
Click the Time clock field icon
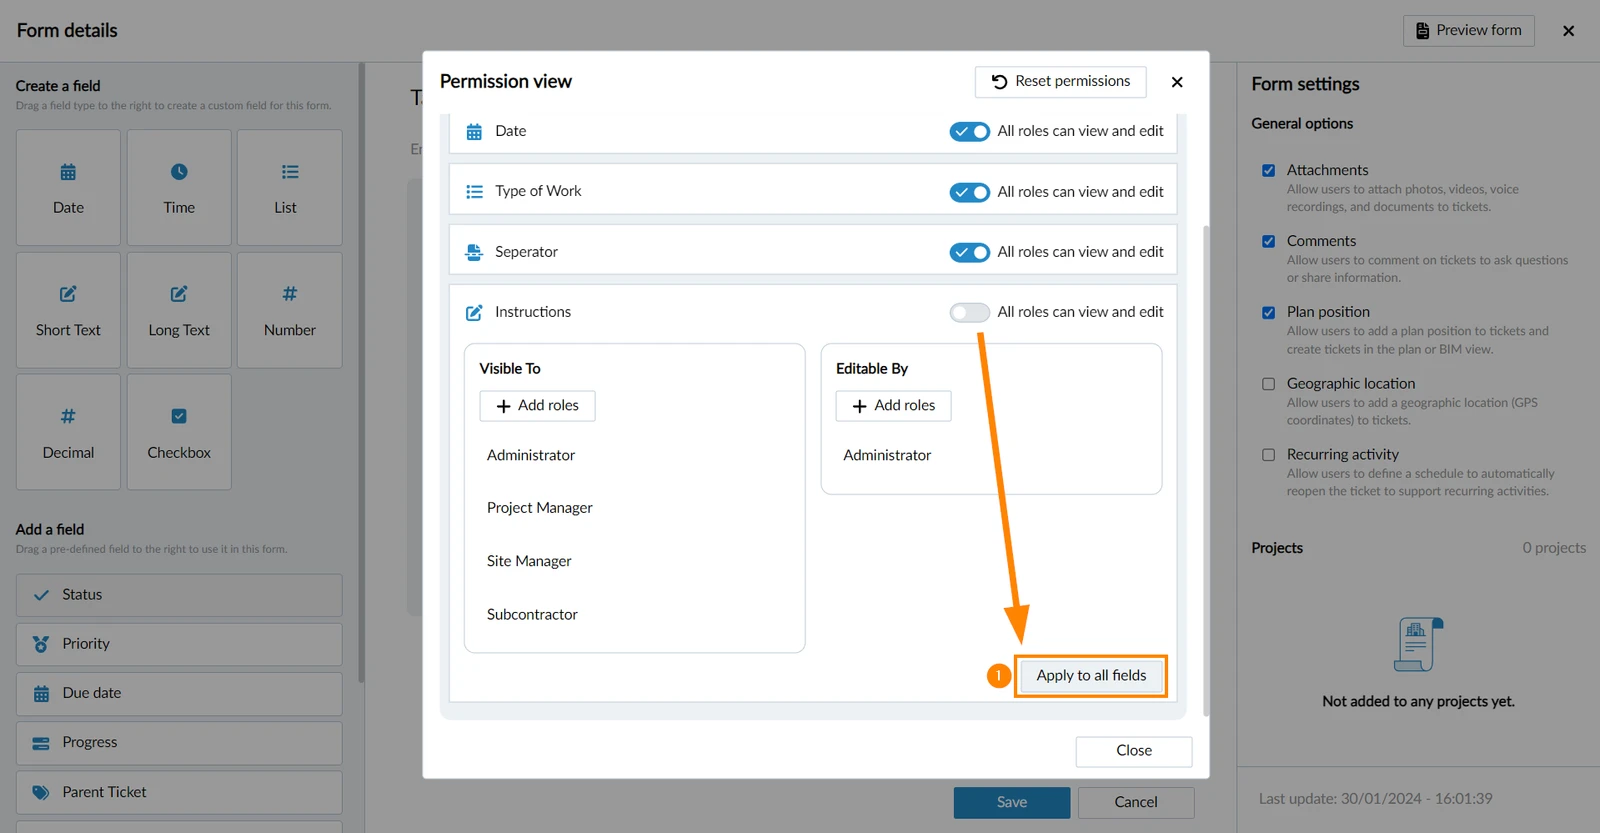tap(179, 172)
